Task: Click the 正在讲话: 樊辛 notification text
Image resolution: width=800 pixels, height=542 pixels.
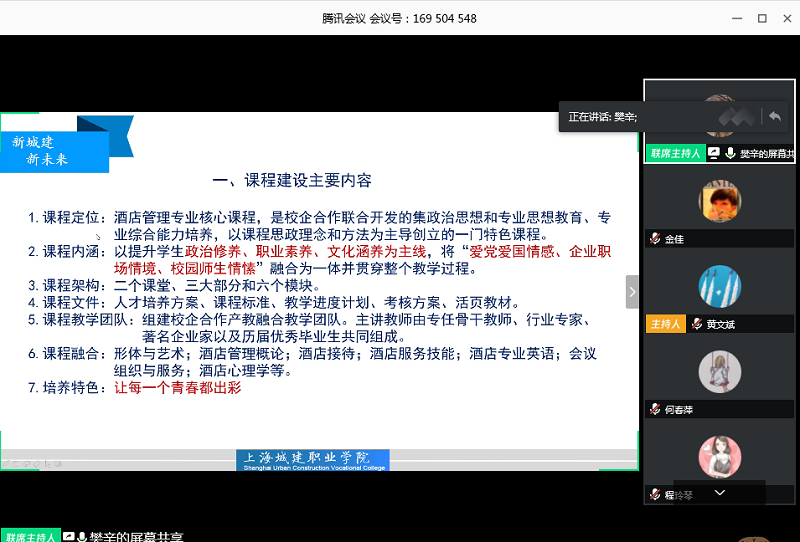Action: click(603, 117)
